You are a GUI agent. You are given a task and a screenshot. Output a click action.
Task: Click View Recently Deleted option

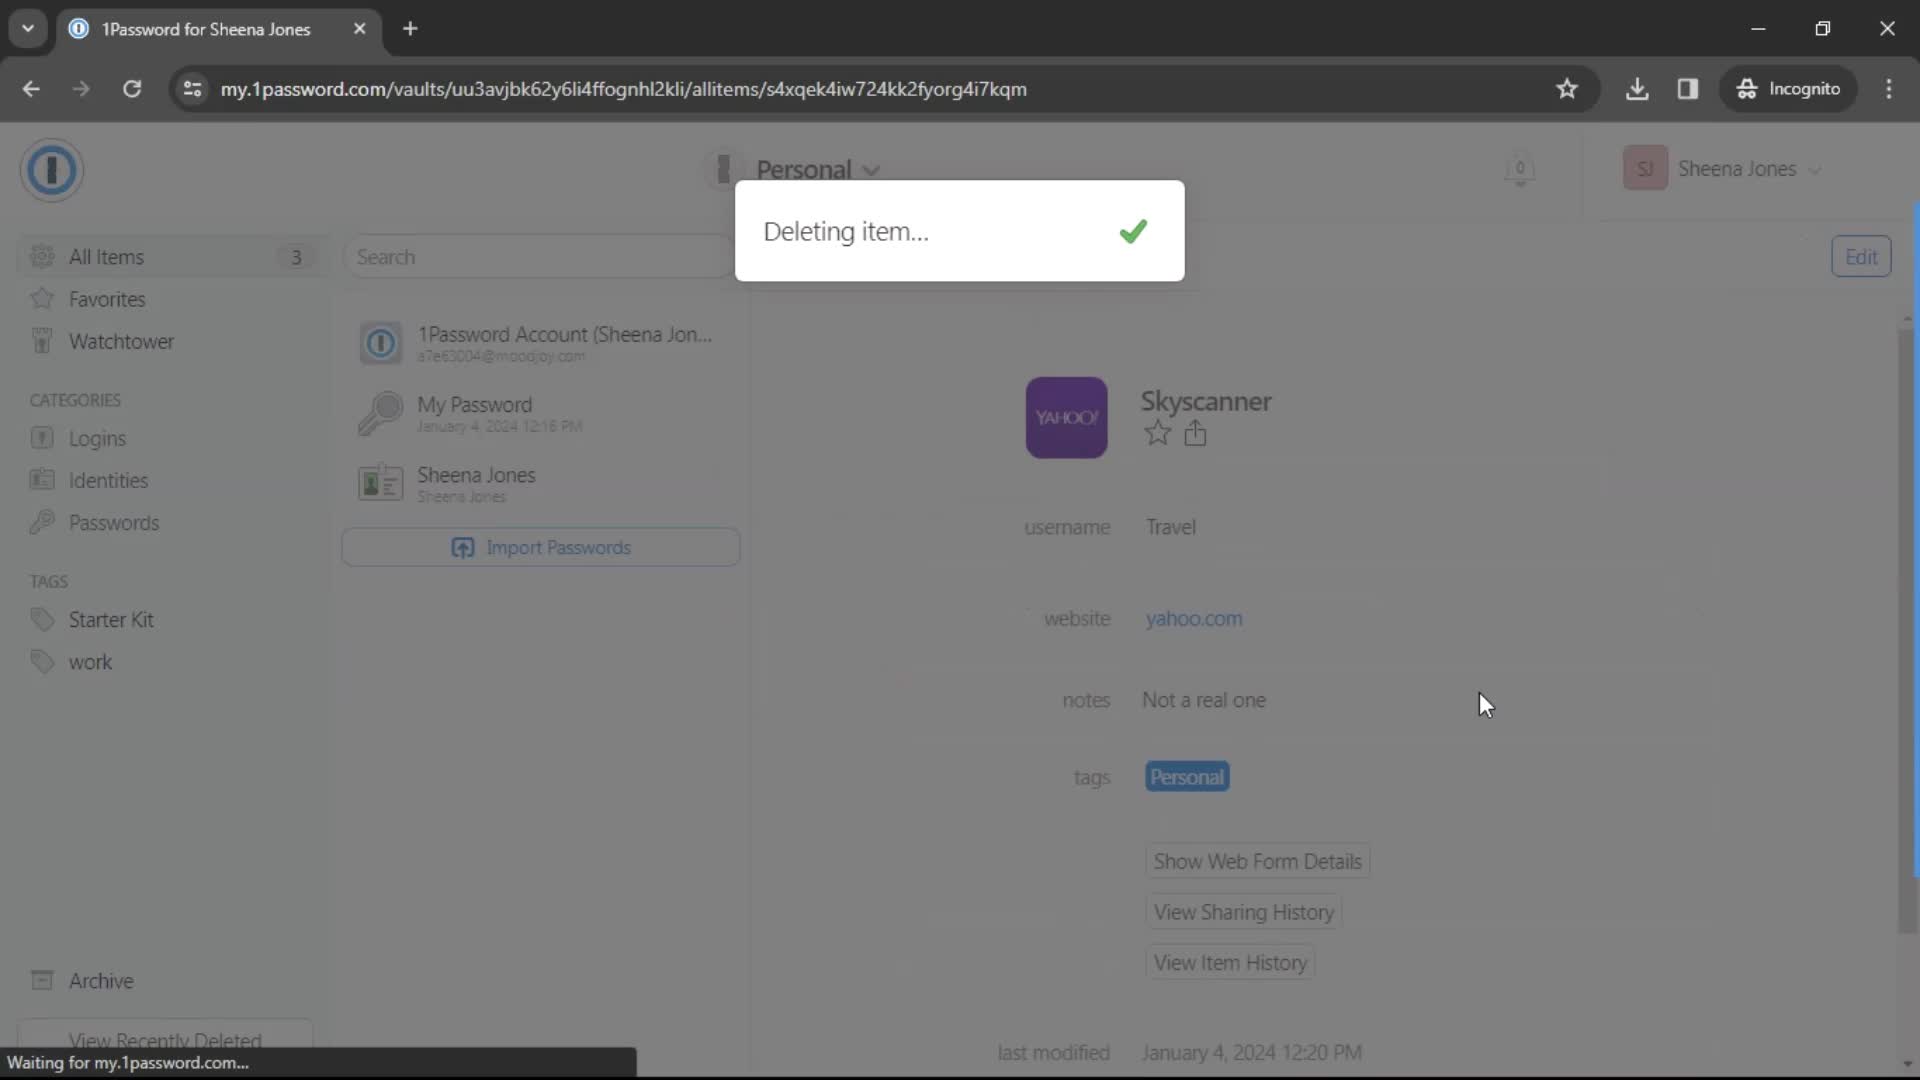coord(166,1040)
